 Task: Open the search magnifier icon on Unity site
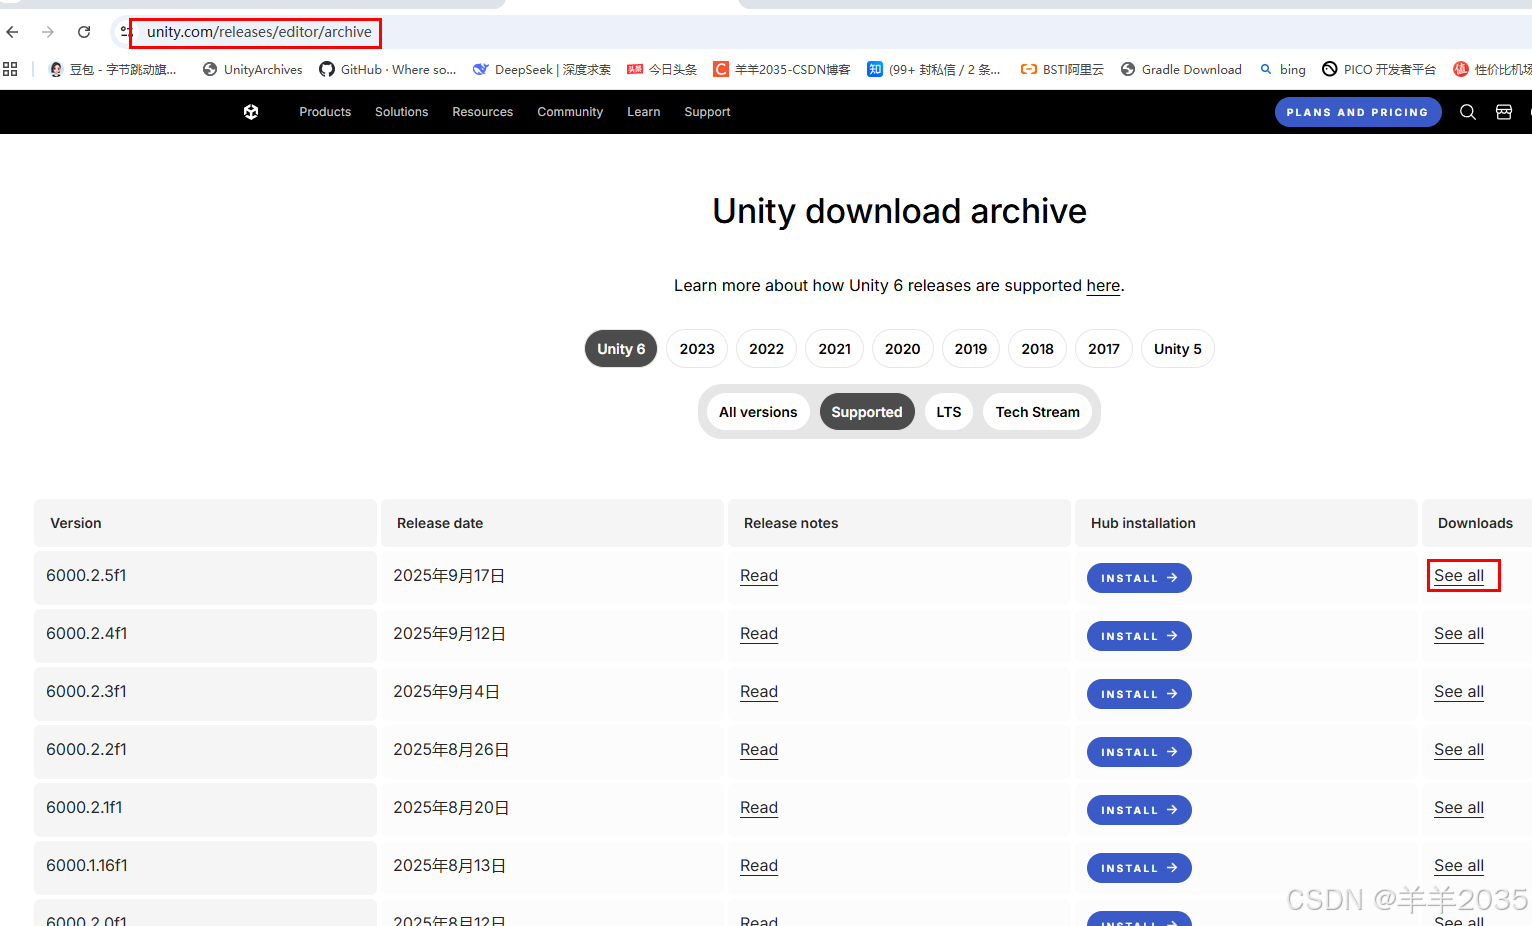[x=1468, y=112]
